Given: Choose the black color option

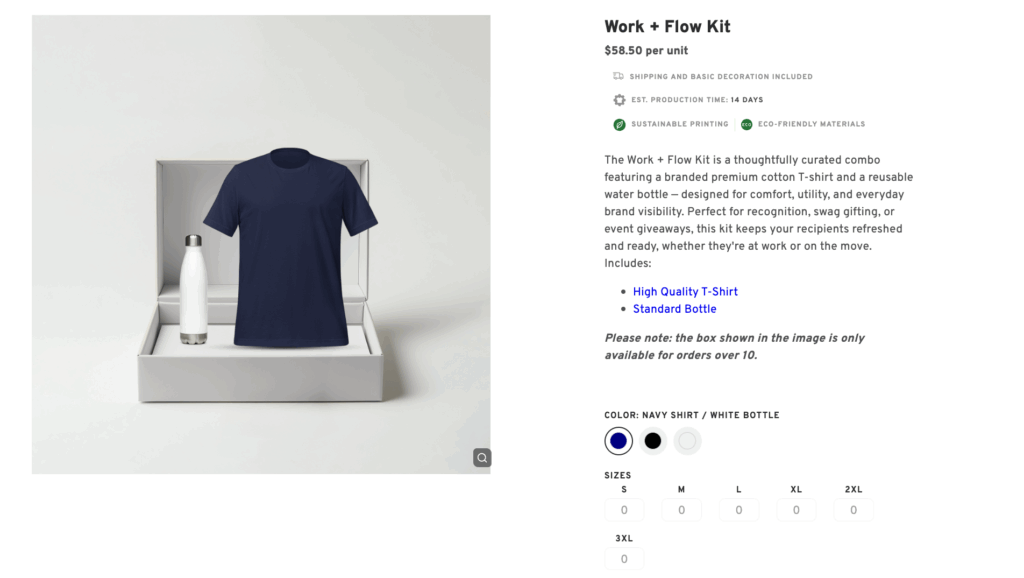Looking at the screenshot, I should click(653, 441).
